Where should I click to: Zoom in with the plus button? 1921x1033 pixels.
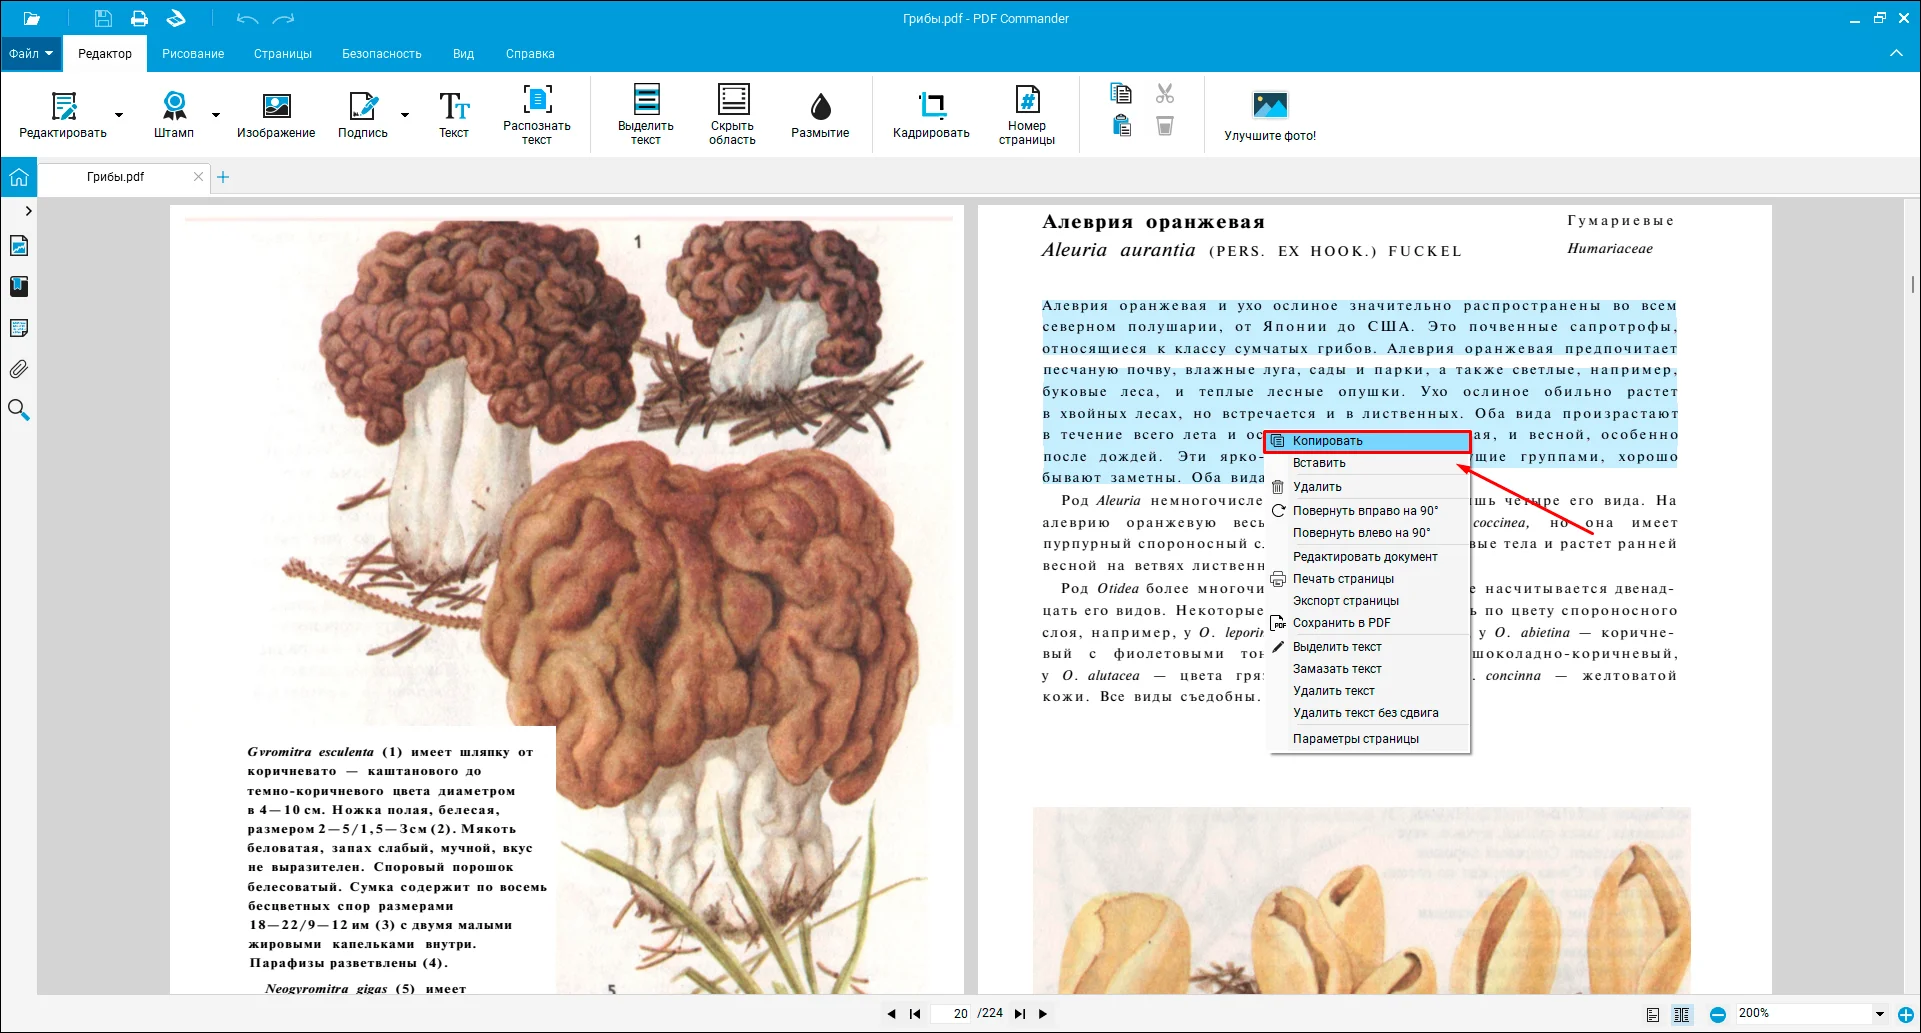click(1906, 1015)
